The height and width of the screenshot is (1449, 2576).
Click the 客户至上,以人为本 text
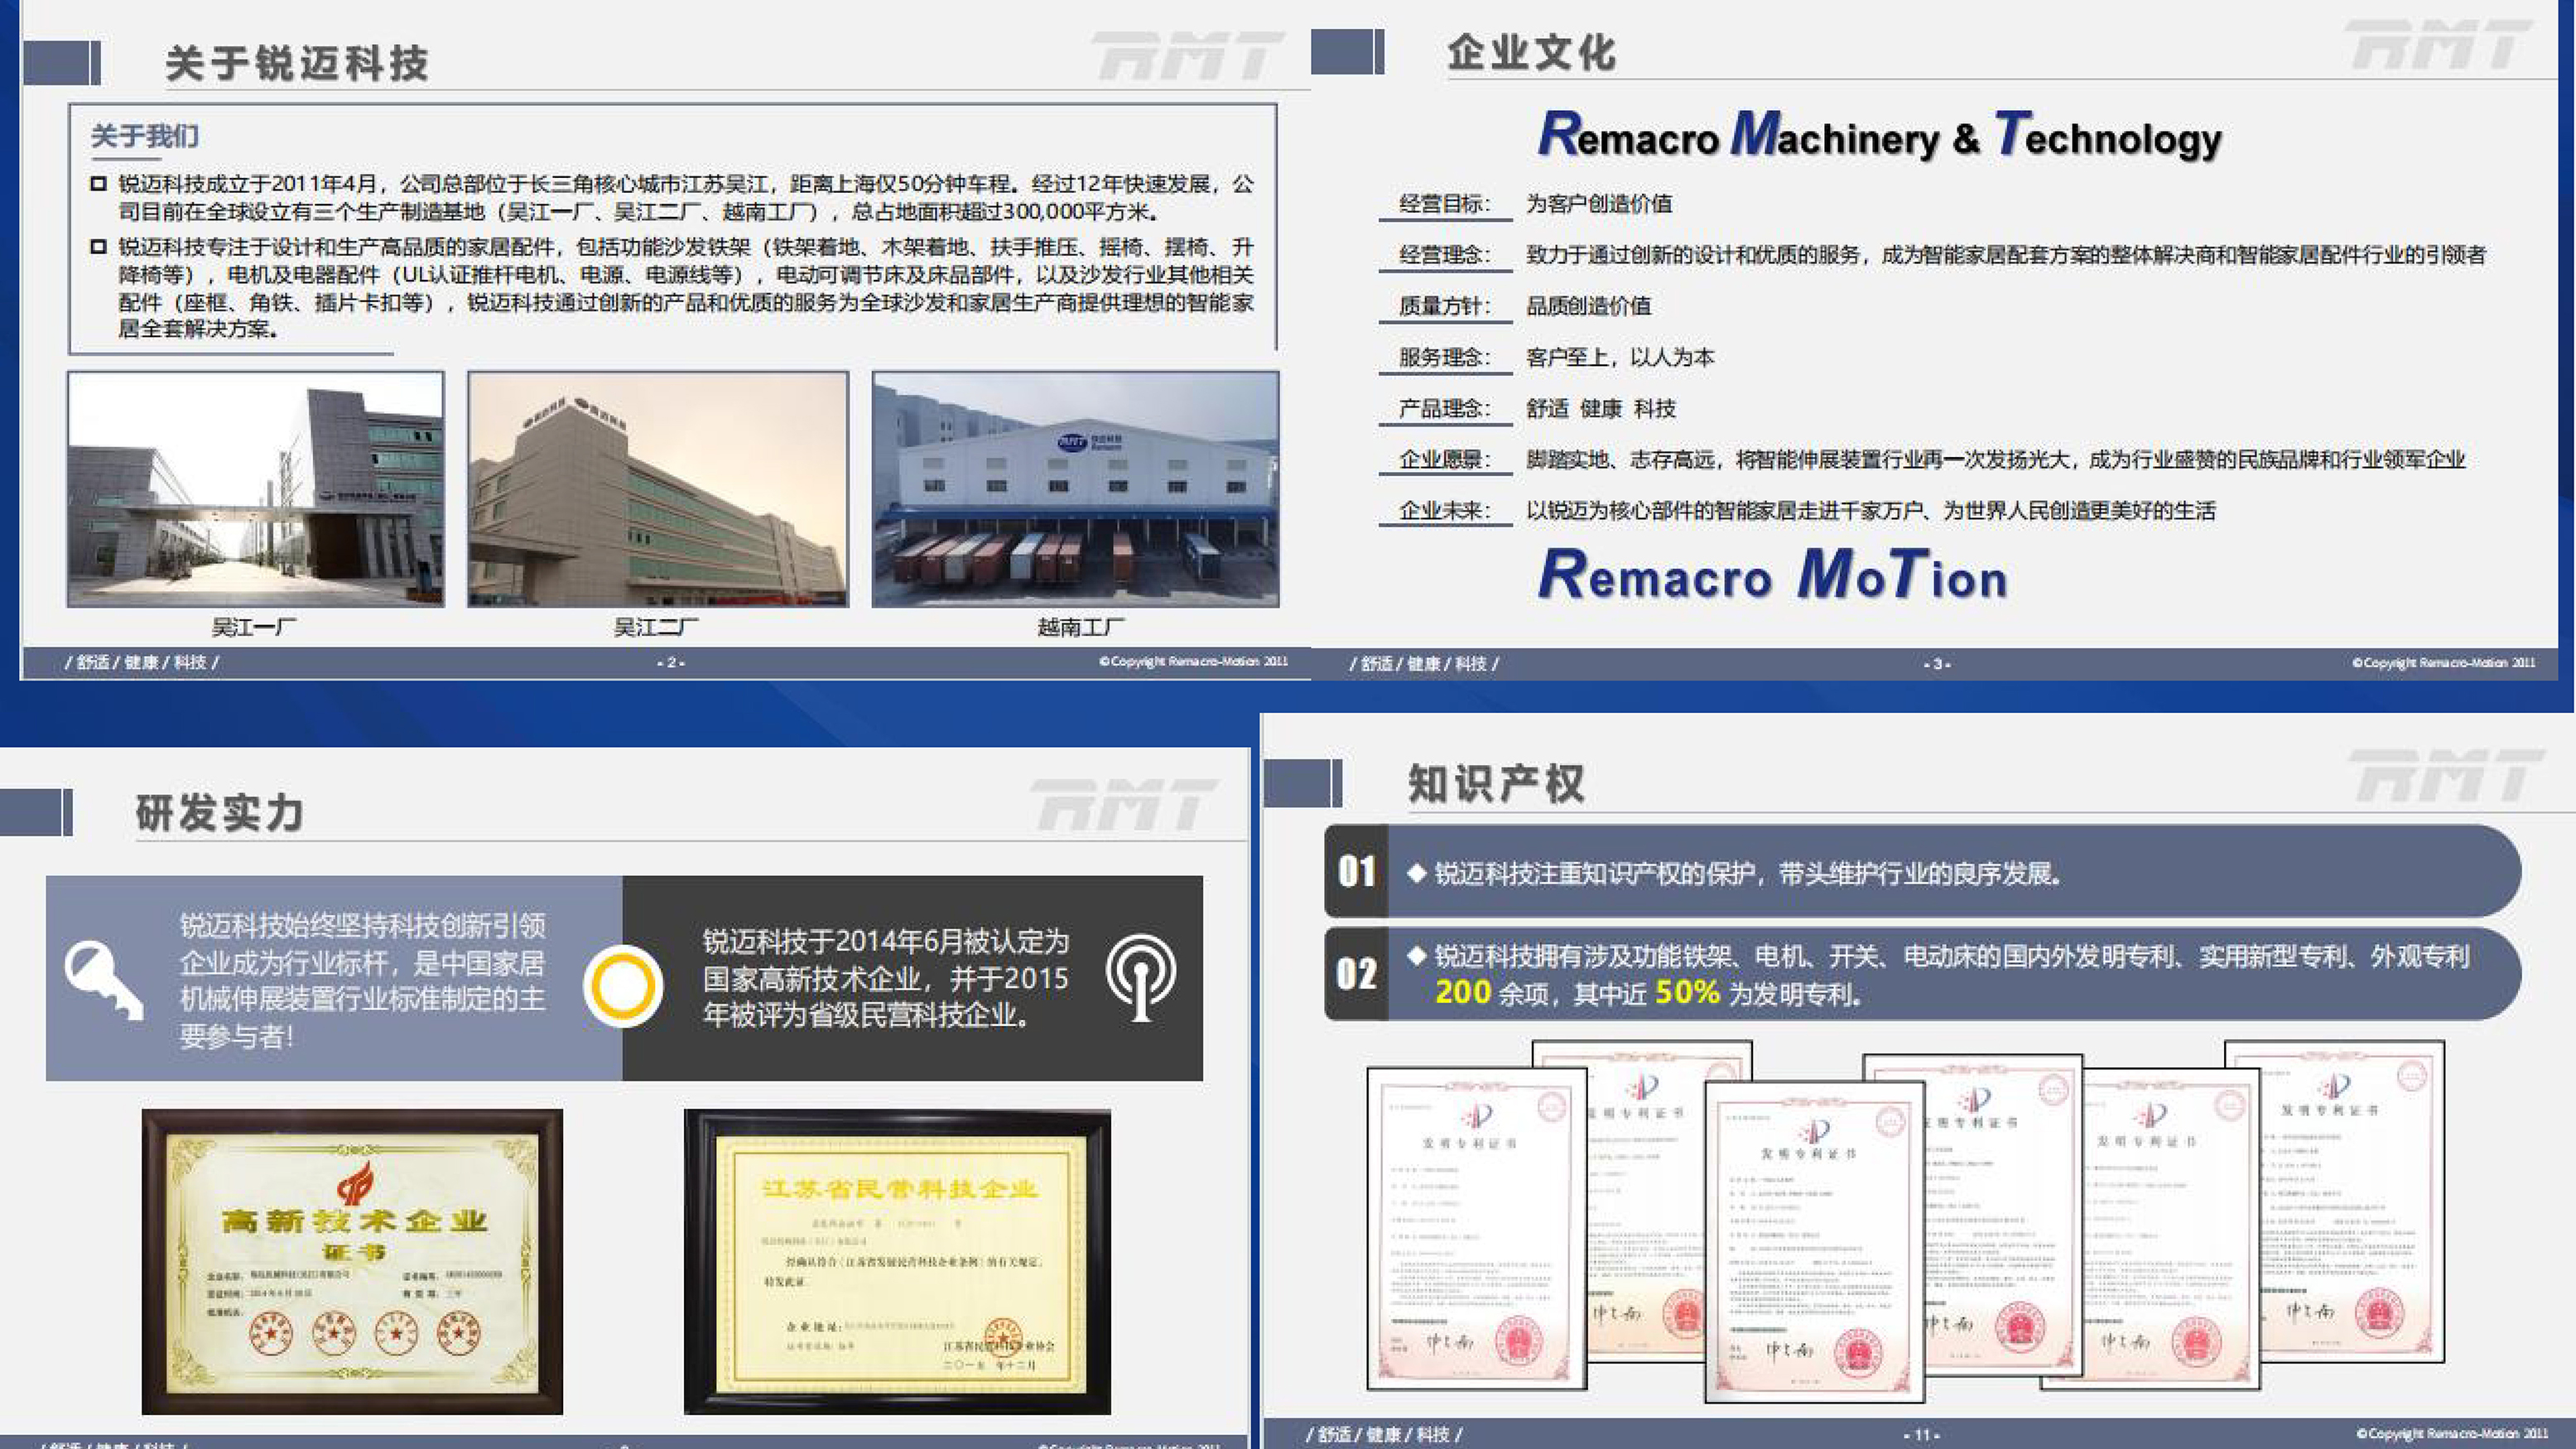(x=1620, y=357)
